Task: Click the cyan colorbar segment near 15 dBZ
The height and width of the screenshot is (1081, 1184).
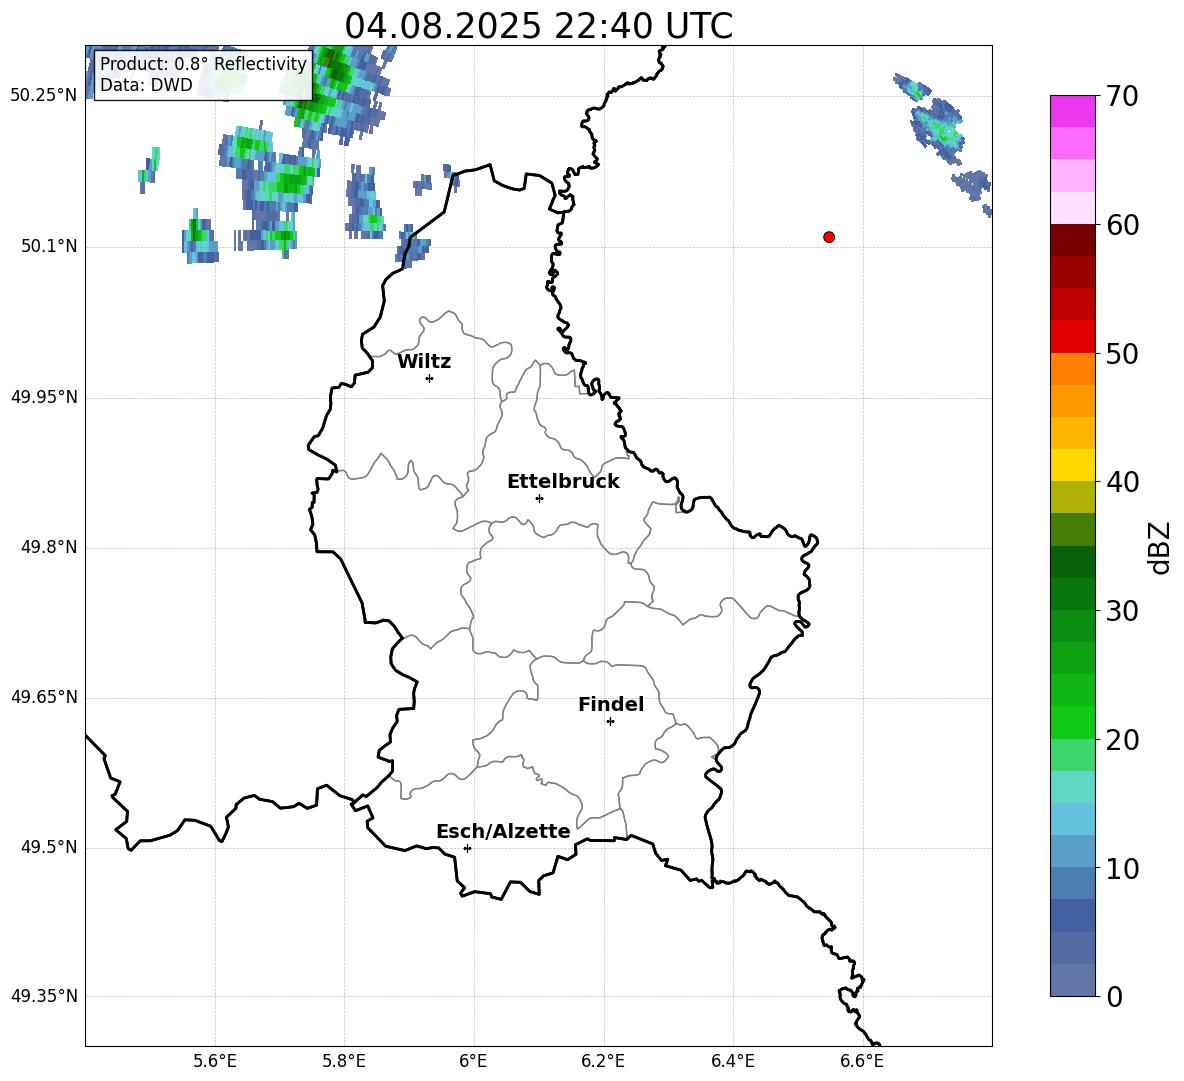Action: click(x=1073, y=787)
